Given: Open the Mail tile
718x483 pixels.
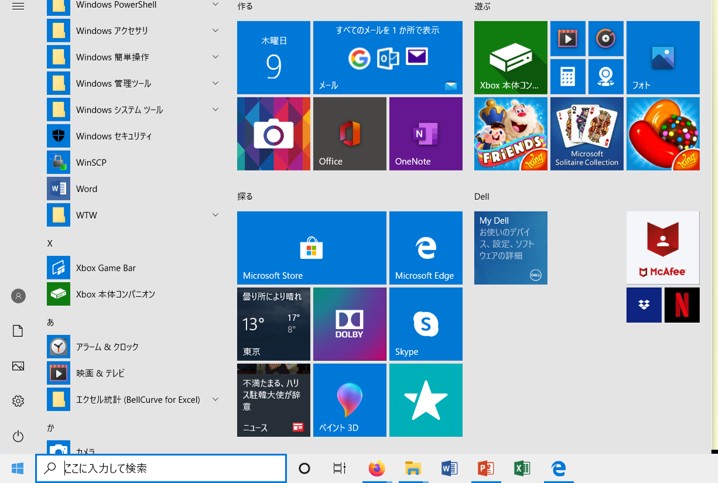Looking at the screenshot, I should pos(388,57).
